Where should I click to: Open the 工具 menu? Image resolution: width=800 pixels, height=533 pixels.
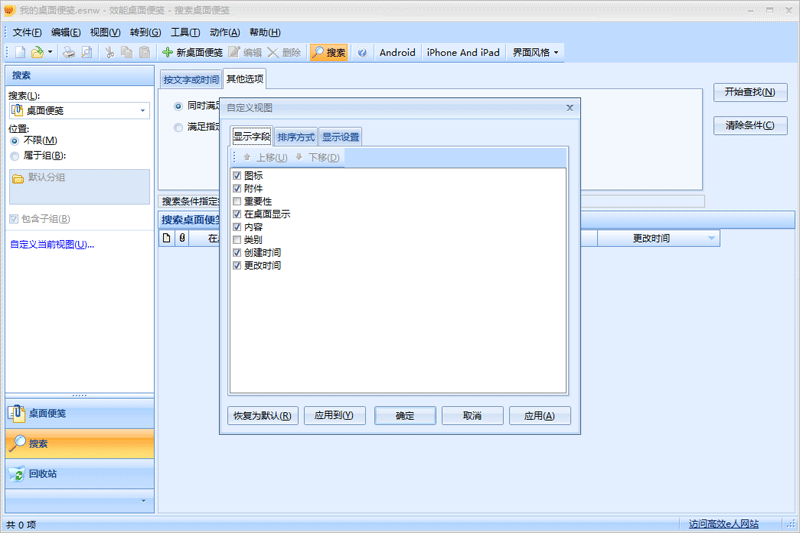[185, 32]
